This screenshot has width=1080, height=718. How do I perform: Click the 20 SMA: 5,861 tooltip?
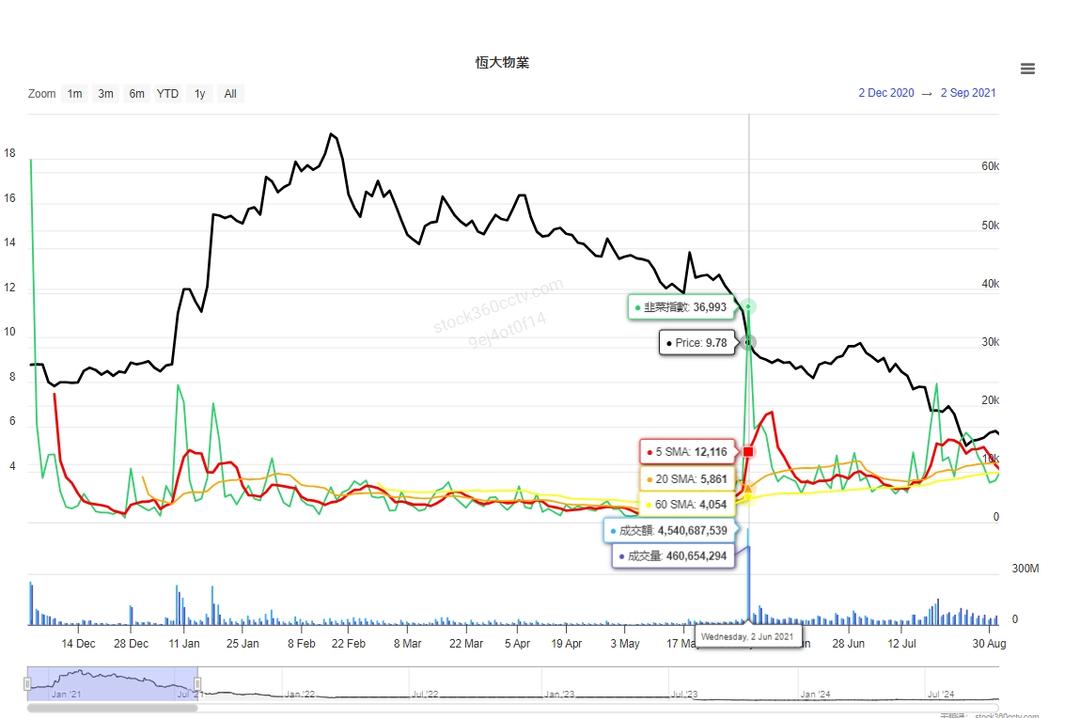[687, 478]
